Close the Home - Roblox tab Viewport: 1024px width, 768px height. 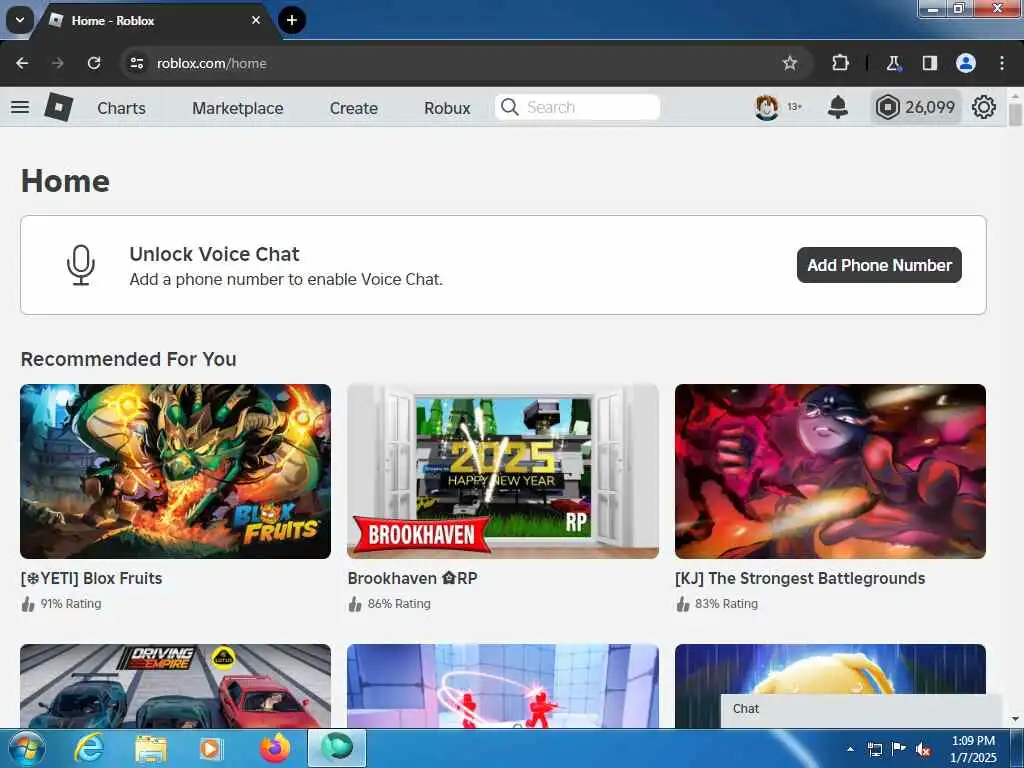click(x=256, y=20)
